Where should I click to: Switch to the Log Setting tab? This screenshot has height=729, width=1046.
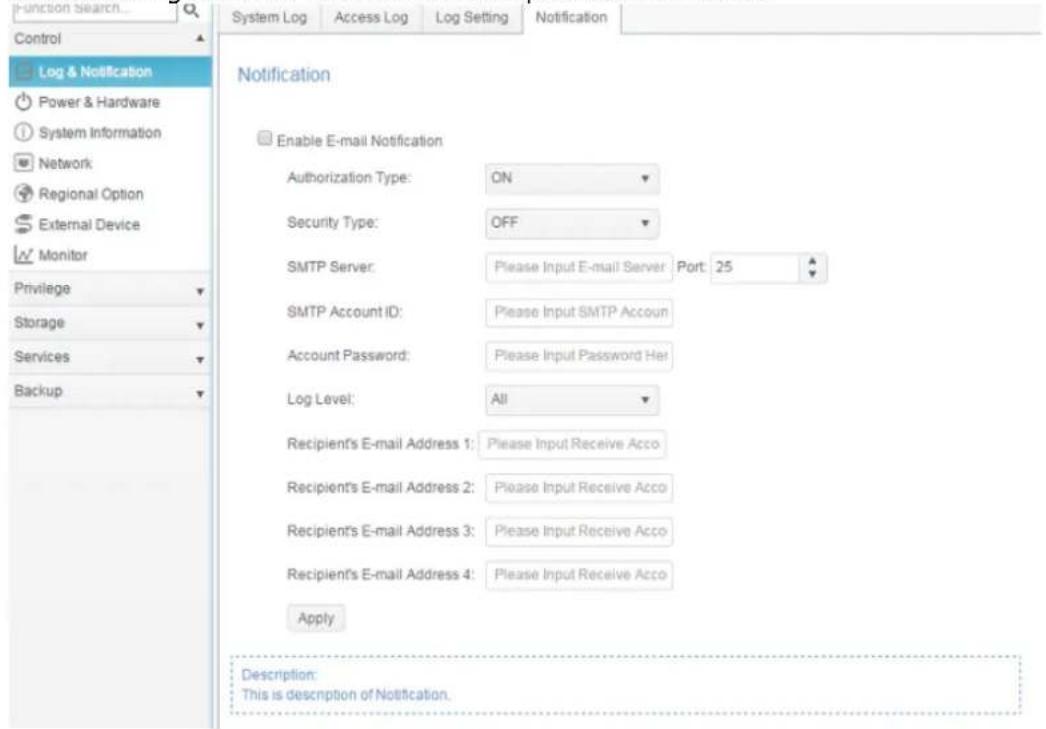(x=472, y=17)
